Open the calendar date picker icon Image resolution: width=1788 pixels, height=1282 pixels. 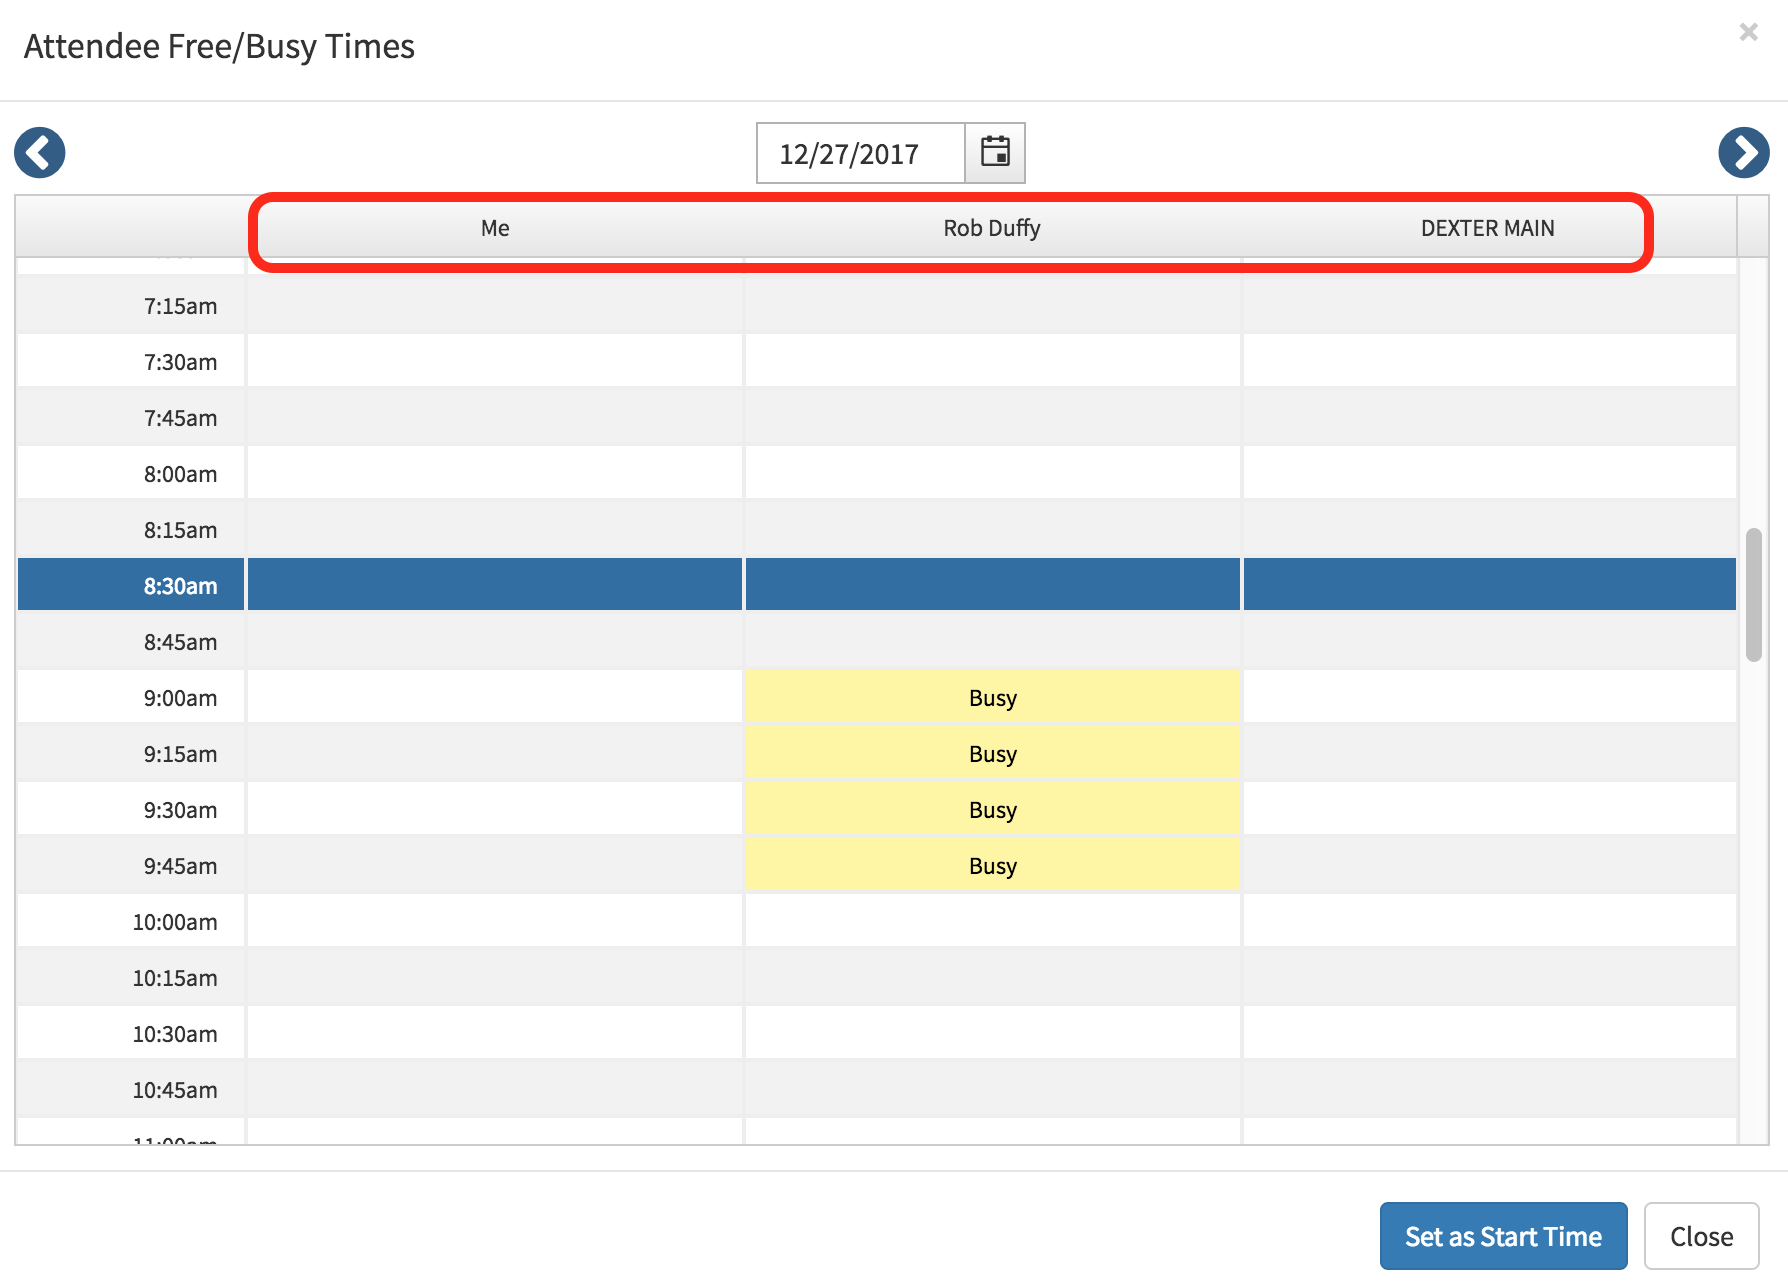click(x=995, y=153)
